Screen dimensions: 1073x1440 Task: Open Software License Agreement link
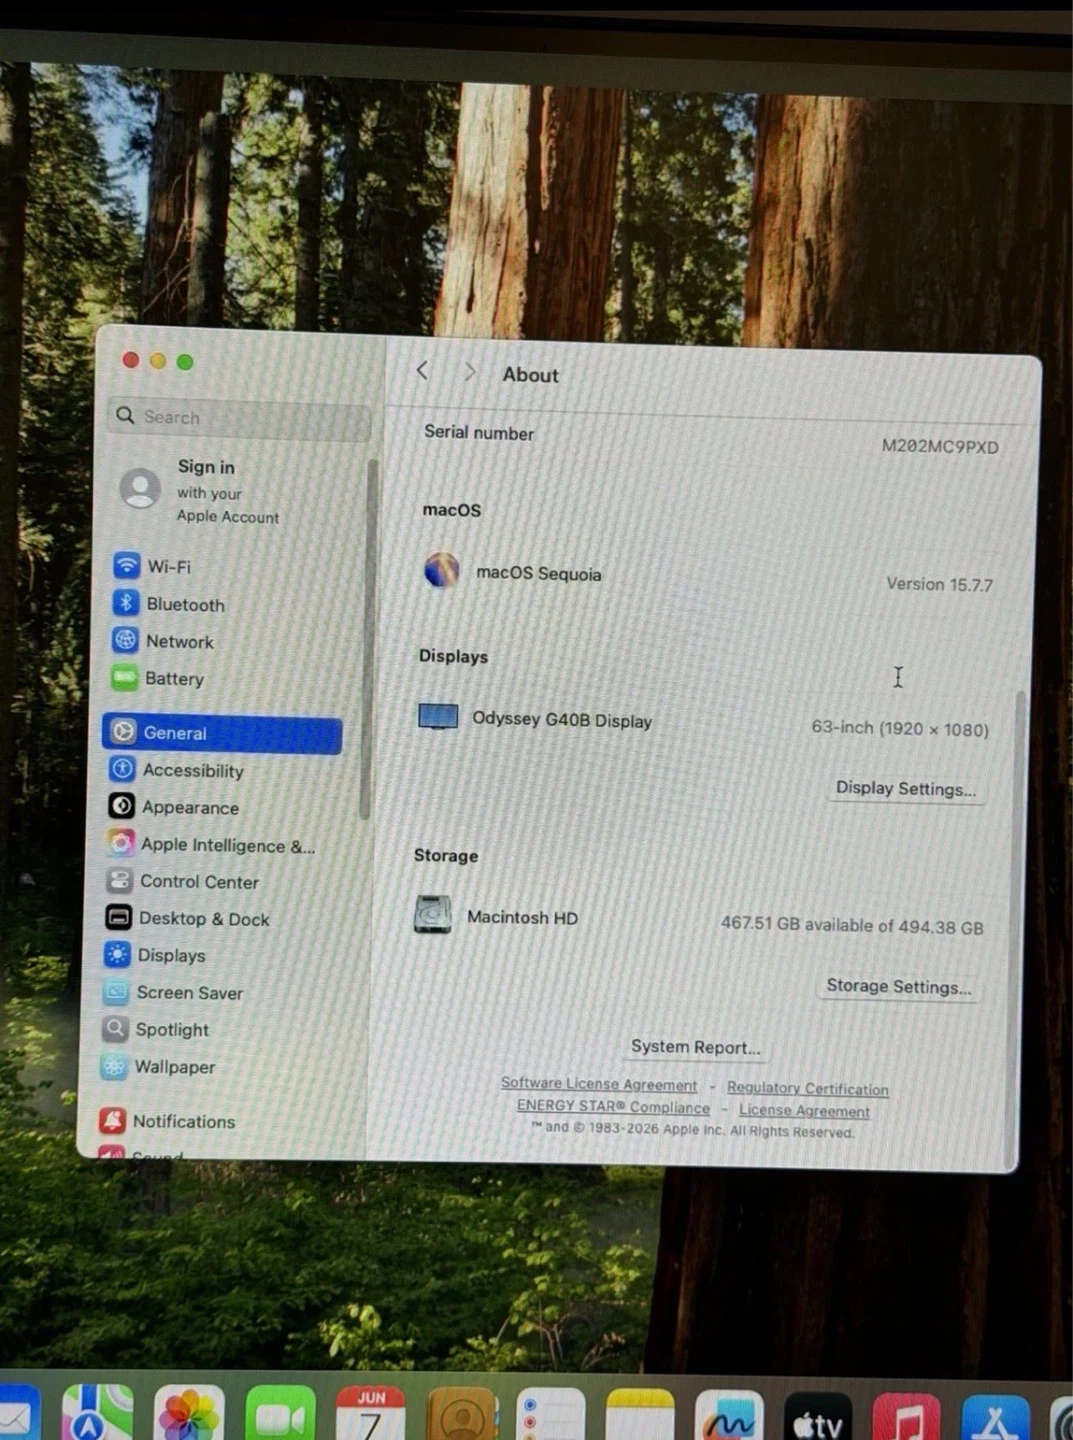point(598,1084)
